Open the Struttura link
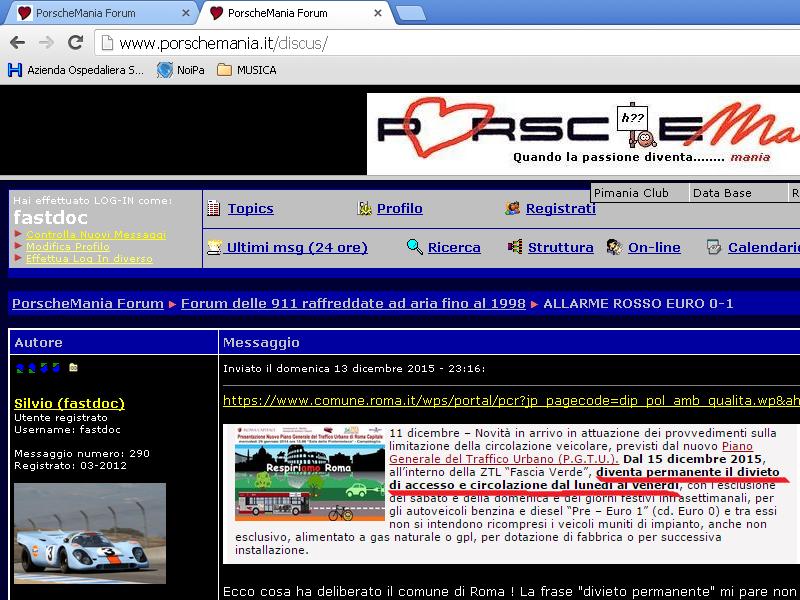The height and width of the screenshot is (600, 800). pyautogui.click(x=561, y=247)
